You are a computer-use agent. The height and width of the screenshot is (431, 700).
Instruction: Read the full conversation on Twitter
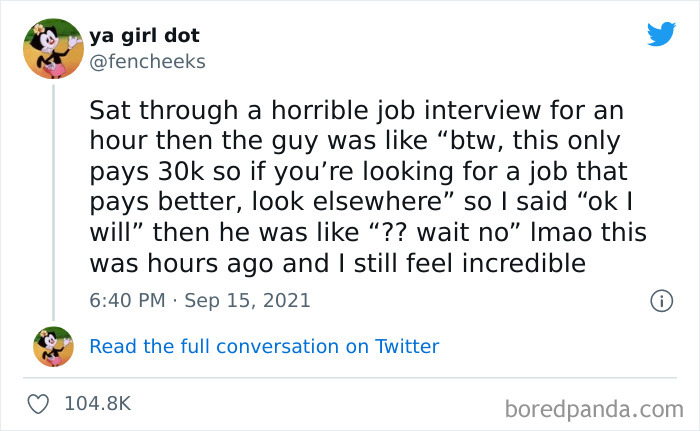(x=264, y=347)
